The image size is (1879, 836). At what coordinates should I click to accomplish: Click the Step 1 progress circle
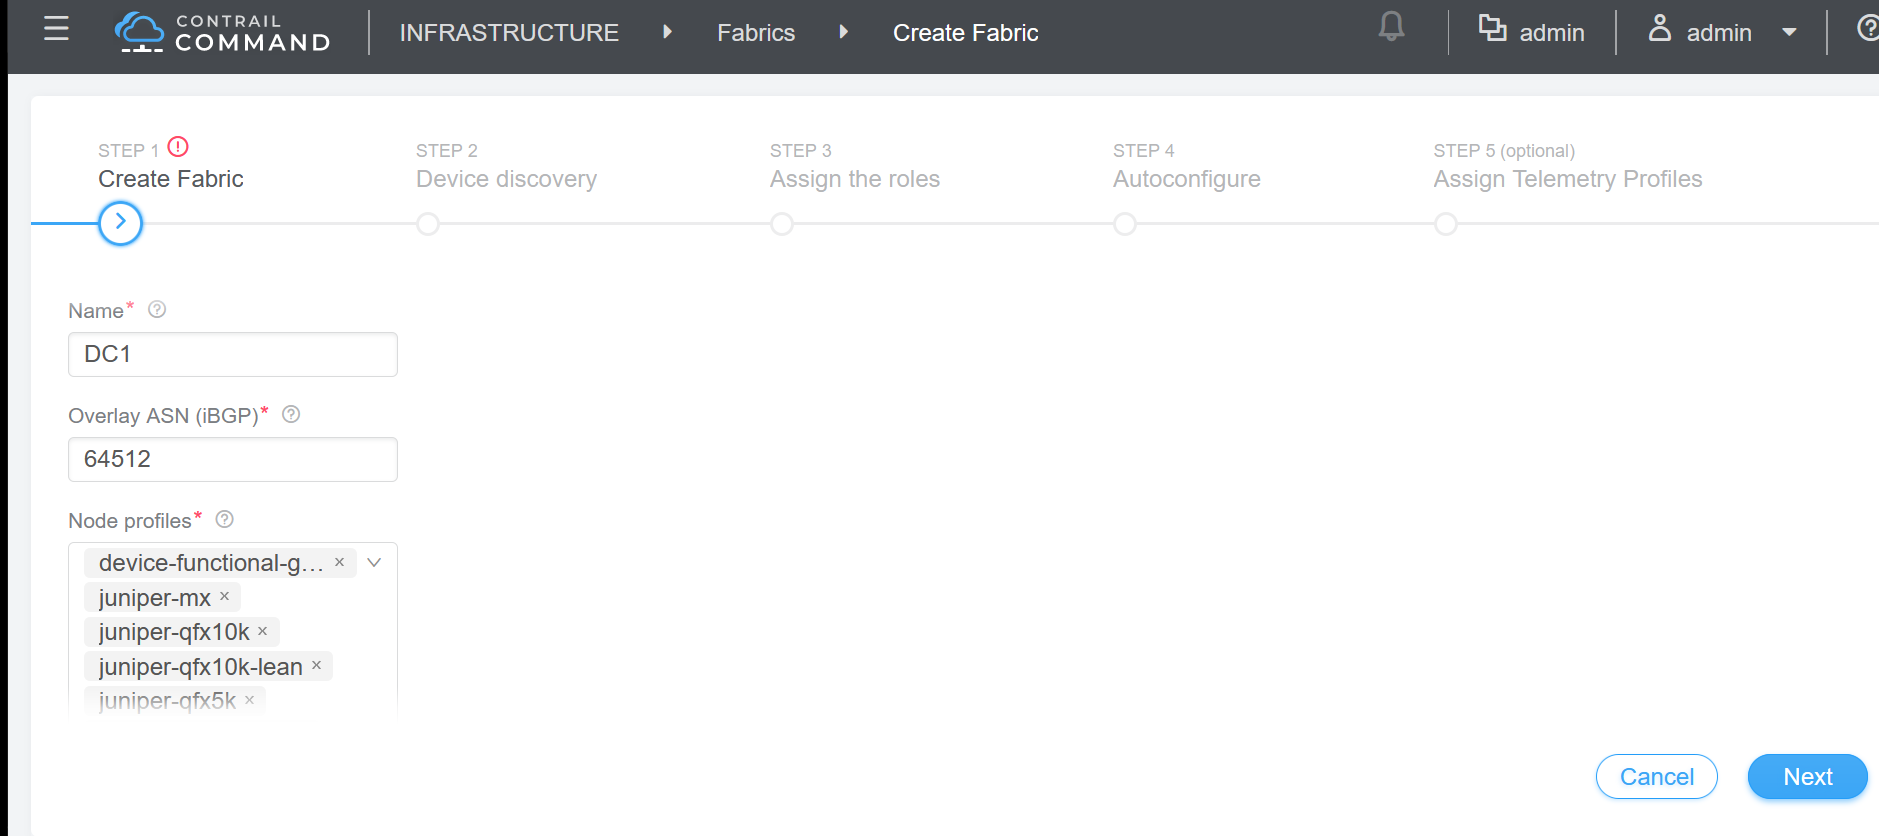tap(121, 223)
